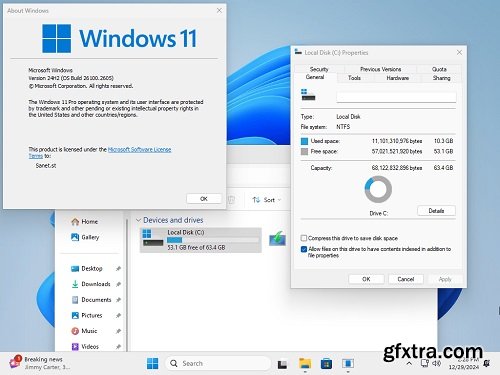Click the 'NTFS' file system value

coord(343,127)
